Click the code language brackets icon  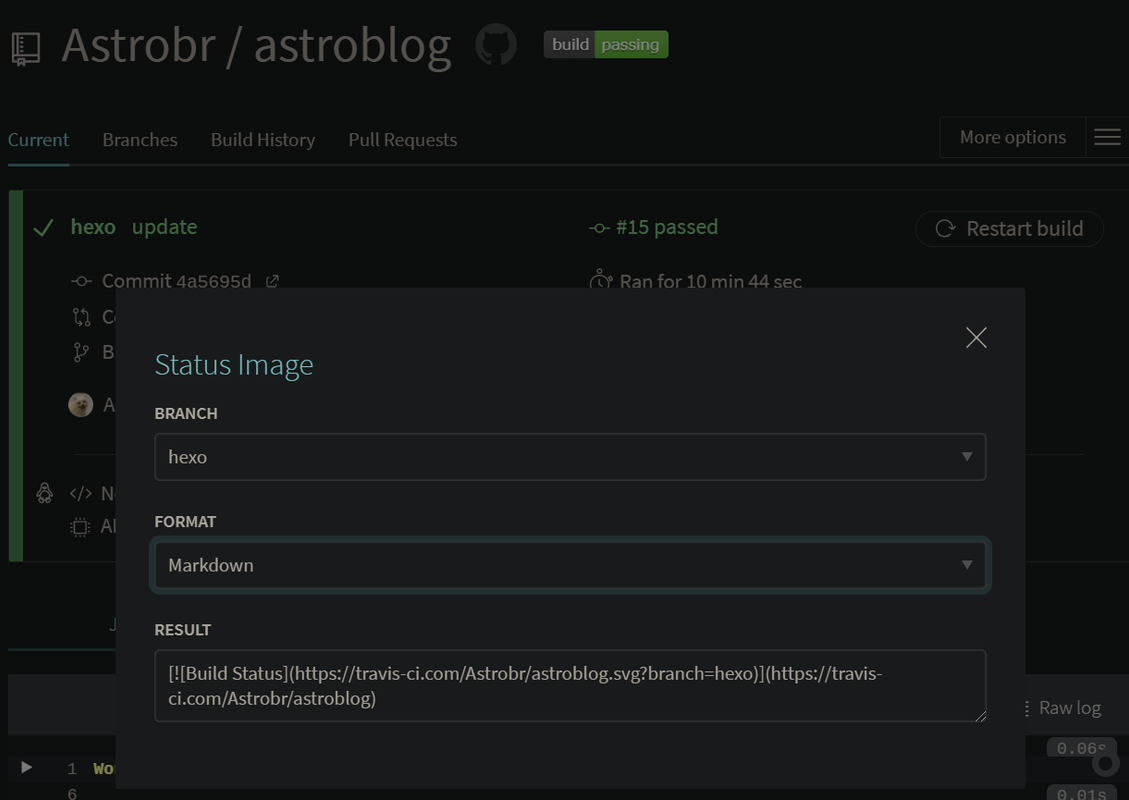(81, 494)
